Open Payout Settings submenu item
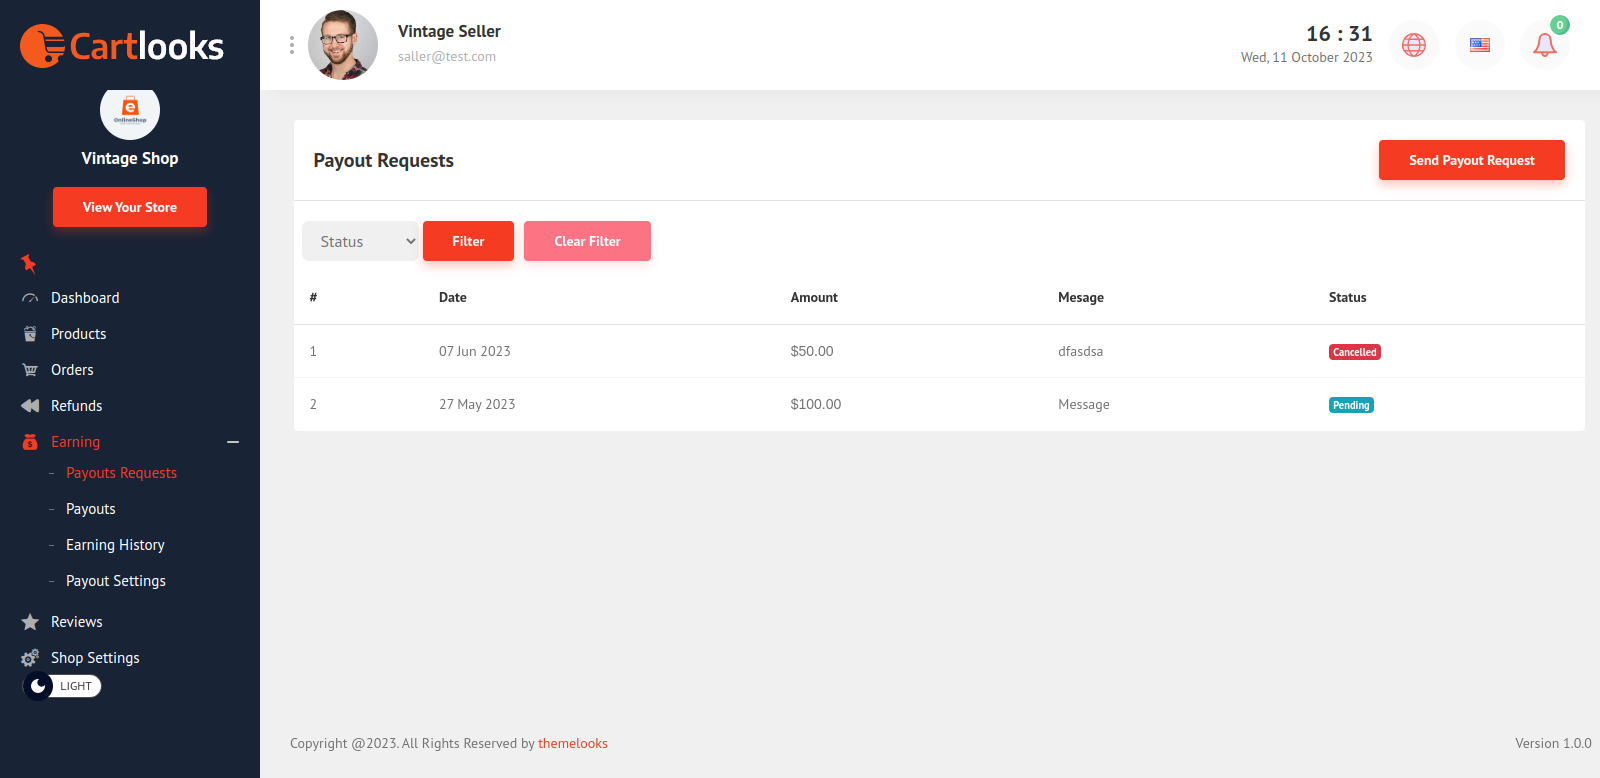Screen dimensions: 1600x778 pos(116,581)
